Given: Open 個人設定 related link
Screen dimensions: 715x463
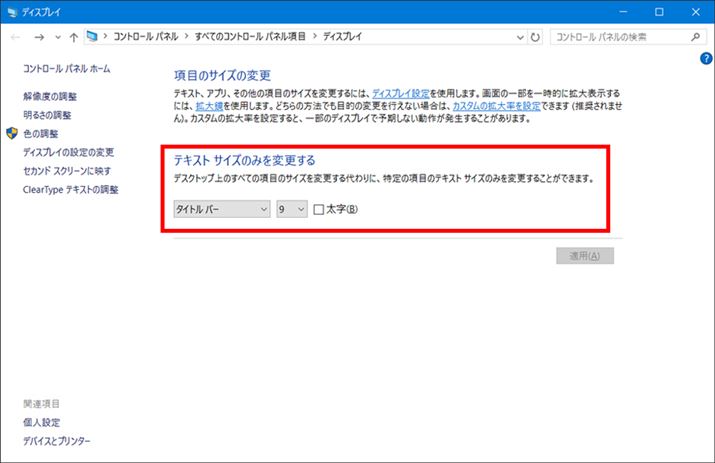Looking at the screenshot, I should tap(41, 422).
